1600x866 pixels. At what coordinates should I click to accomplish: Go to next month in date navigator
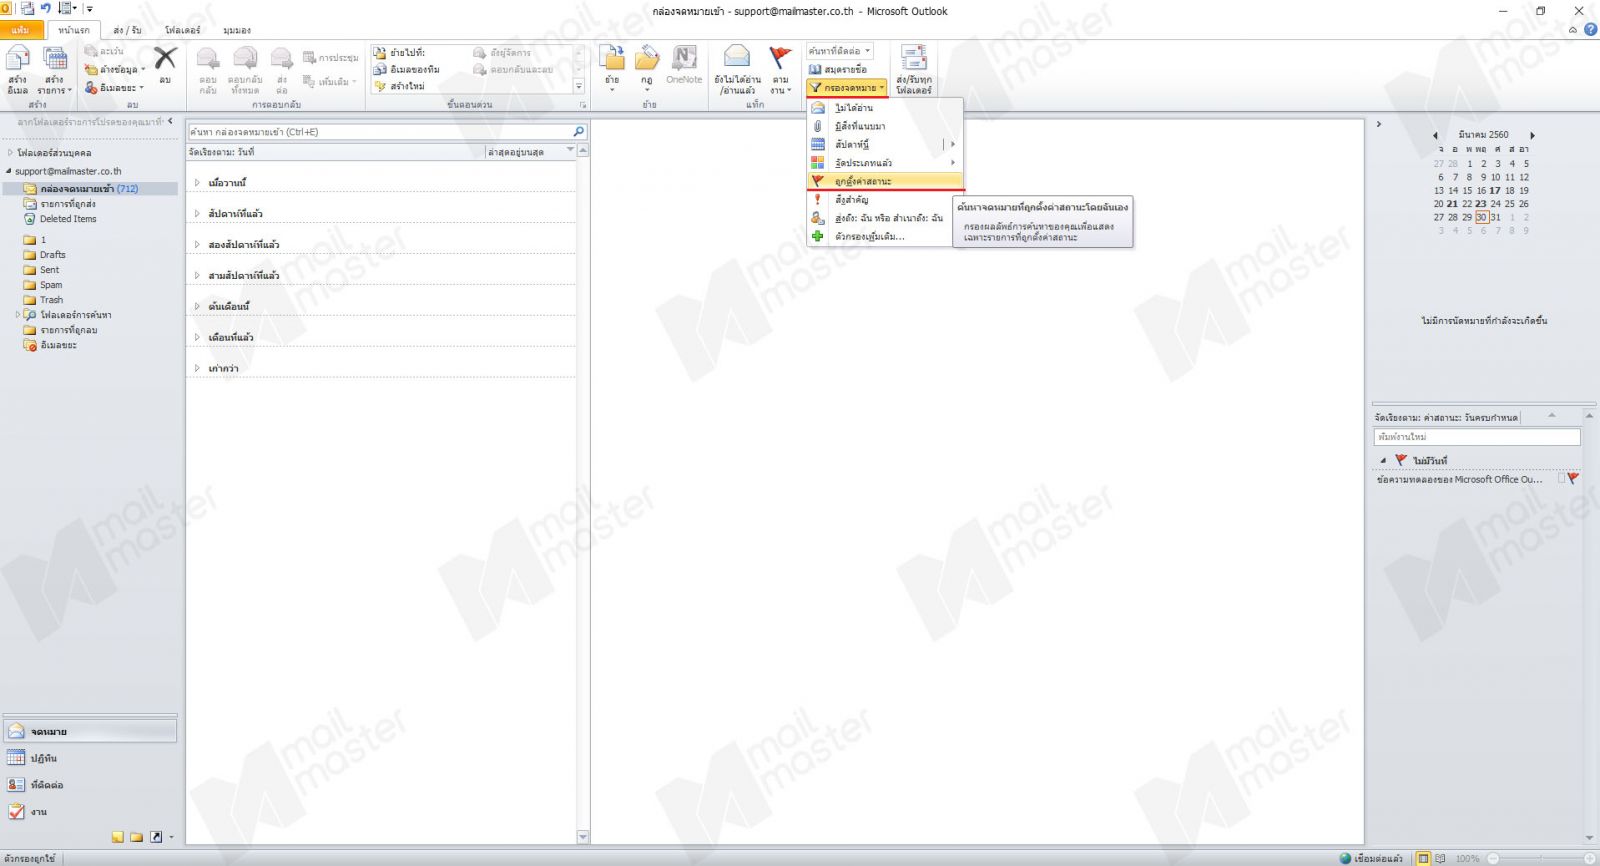[x=1531, y=135]
